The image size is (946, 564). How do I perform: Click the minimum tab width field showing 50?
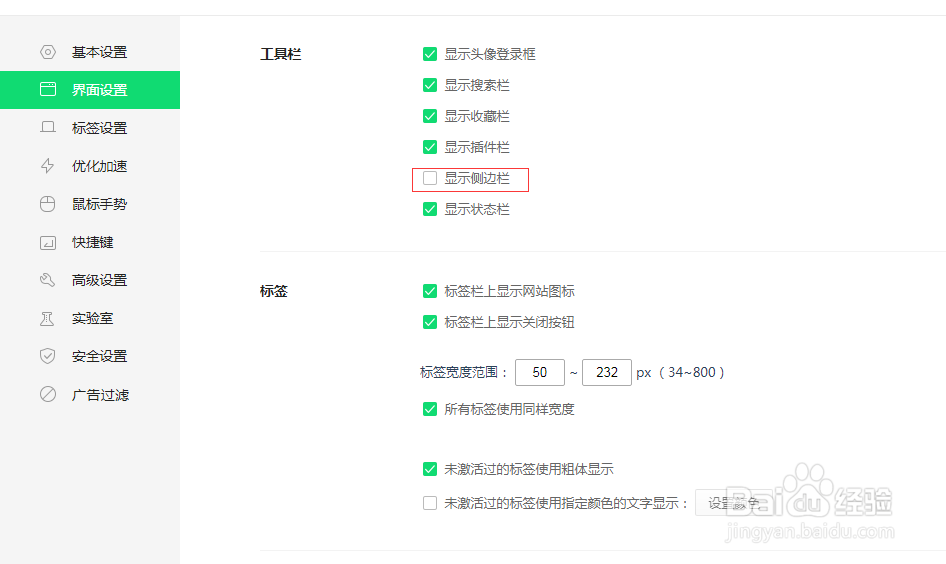click(x=540, y=372)
